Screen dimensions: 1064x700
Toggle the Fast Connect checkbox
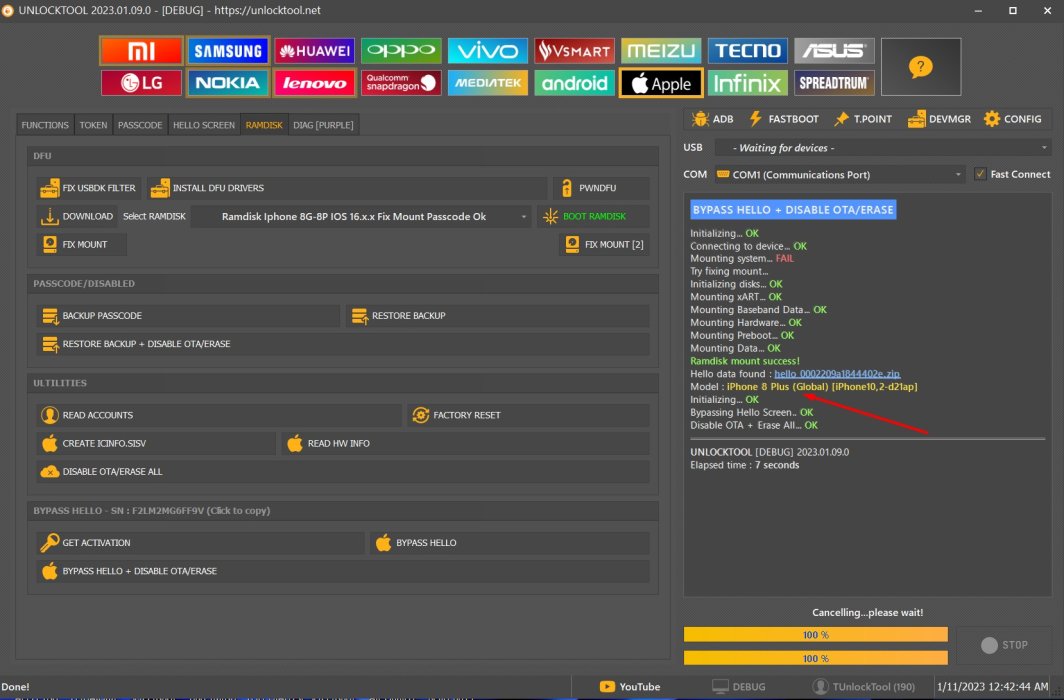coord(980,174)
